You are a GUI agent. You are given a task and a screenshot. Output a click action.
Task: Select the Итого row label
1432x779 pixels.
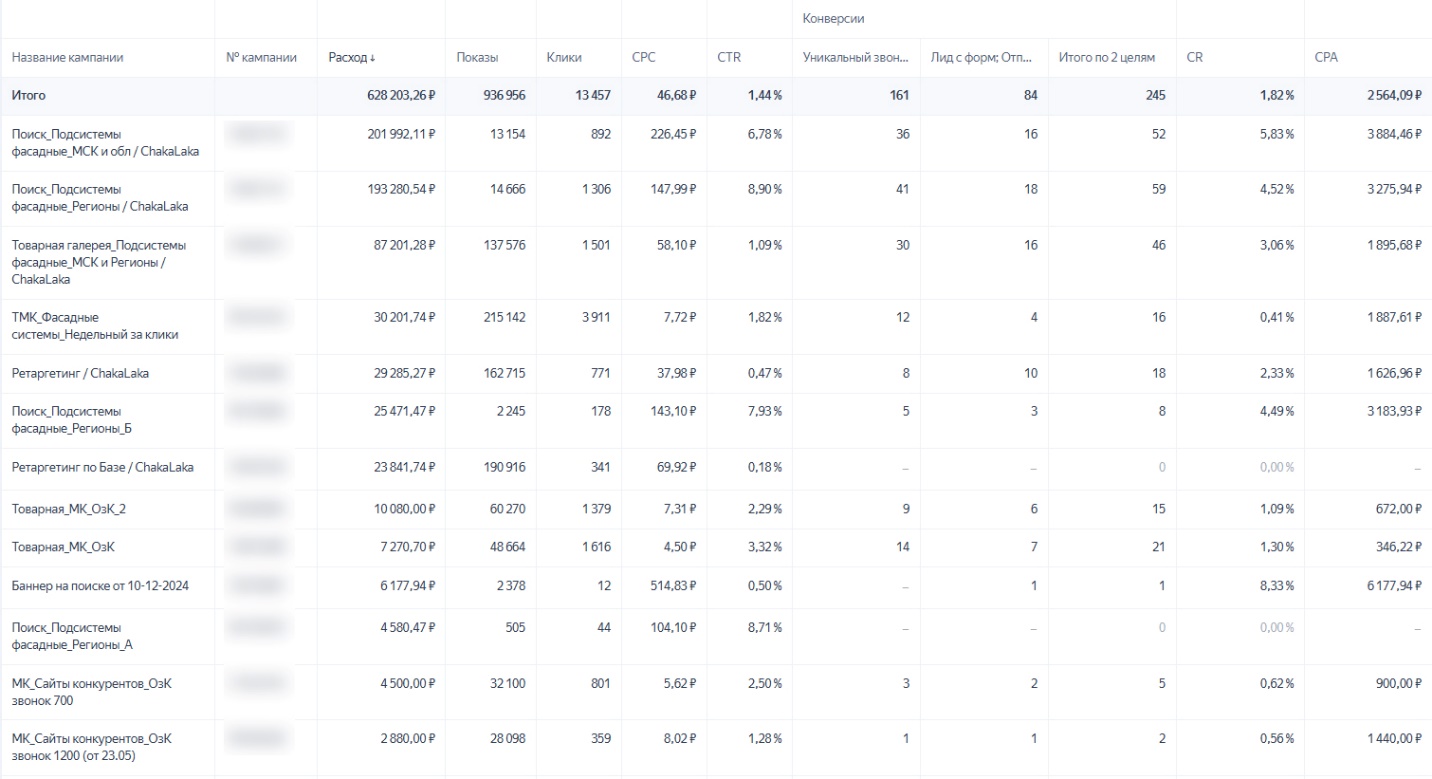click(x=29, y=95)
